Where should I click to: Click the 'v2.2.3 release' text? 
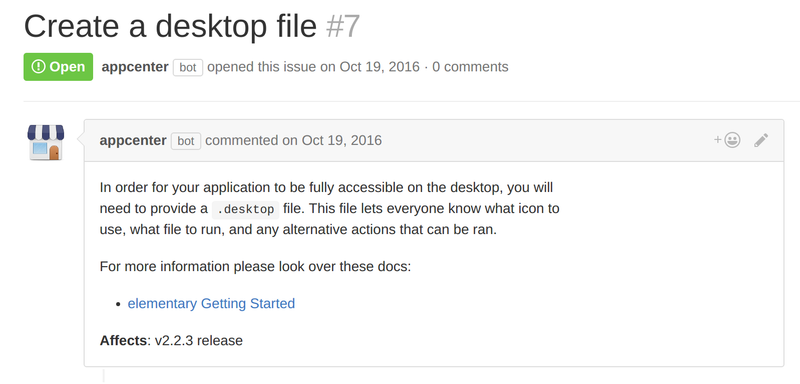tap(198, 340)
